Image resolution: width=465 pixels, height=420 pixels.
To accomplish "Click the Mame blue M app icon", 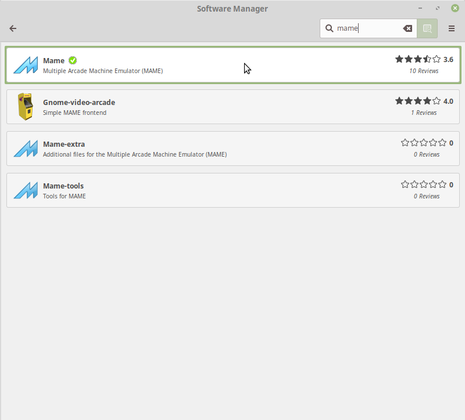I will point(26,65).
